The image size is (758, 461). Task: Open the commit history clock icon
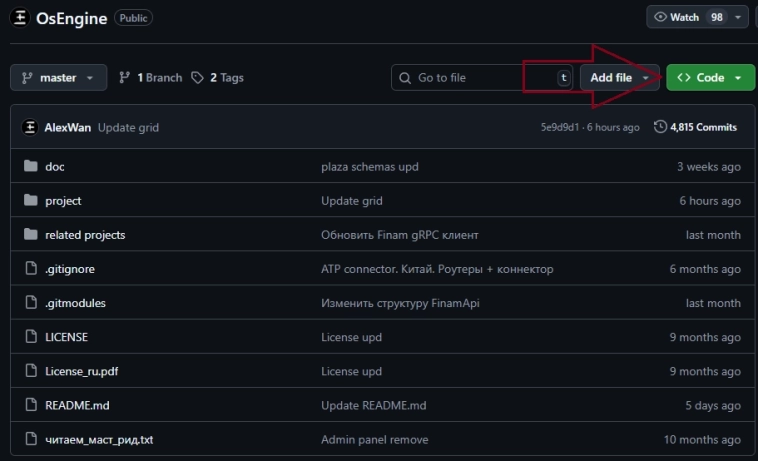660,127
